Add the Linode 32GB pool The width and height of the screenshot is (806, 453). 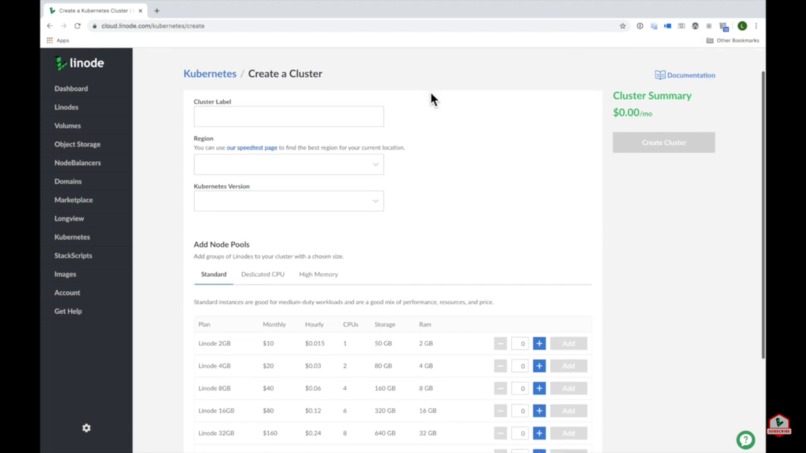click(569, 433)
